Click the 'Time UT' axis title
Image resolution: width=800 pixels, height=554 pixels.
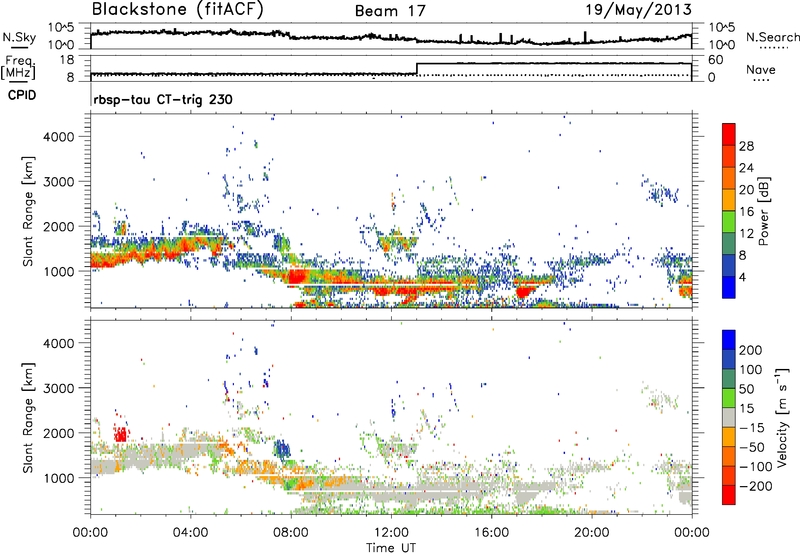[x=391, y=548]
